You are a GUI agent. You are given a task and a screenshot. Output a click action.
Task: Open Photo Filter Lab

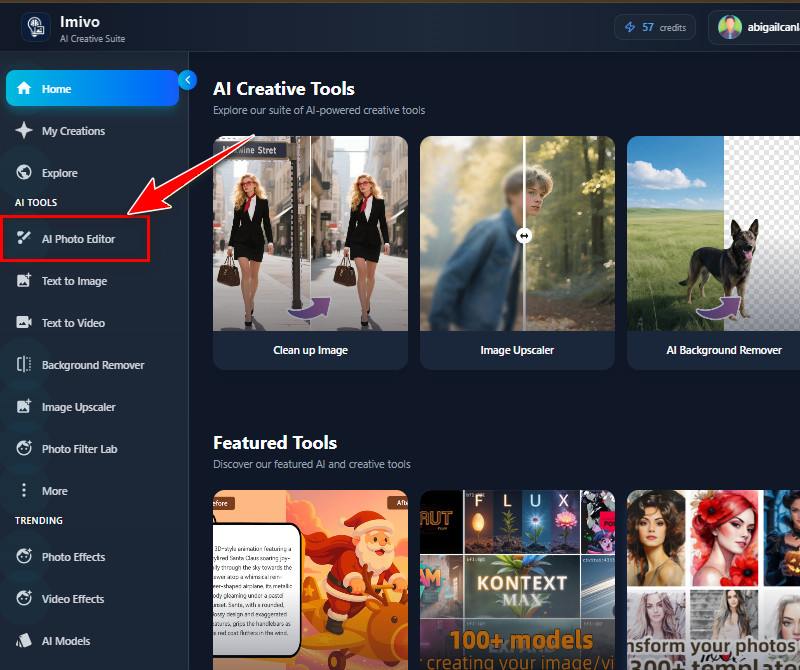coord(92,449)
